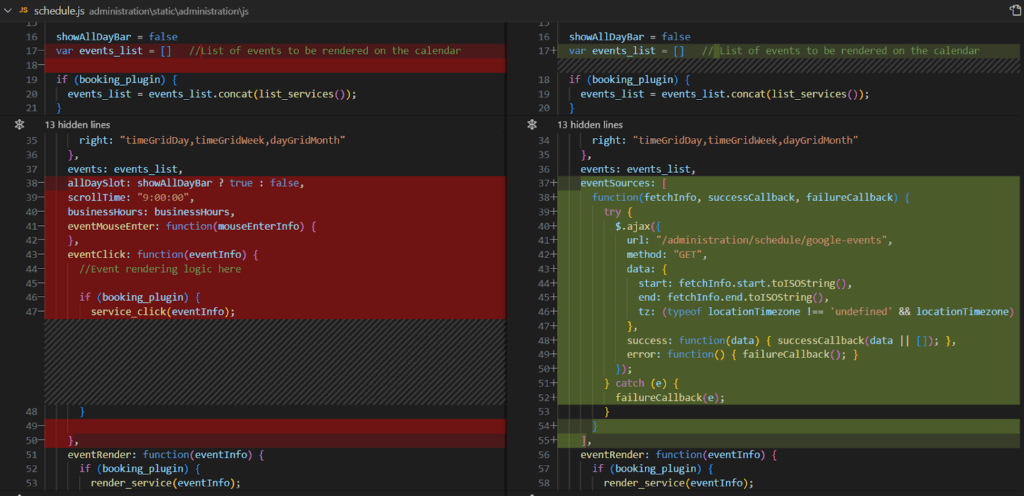Screen dimensions: 1024x496
Task: Click the unfold icon in the right diff pane
Action: [531, 125]
